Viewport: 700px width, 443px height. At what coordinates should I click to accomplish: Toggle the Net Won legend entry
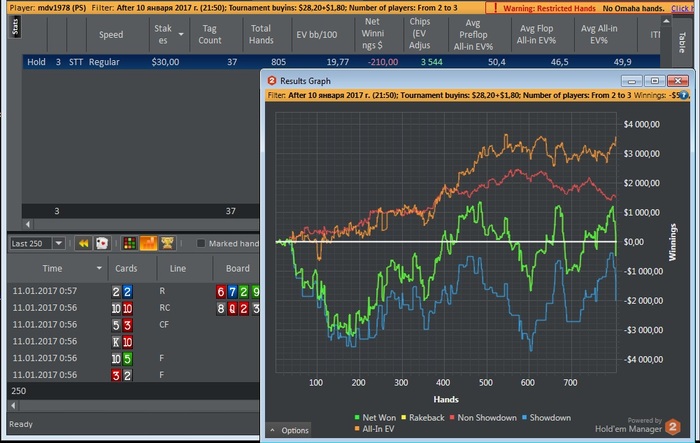click(x=375, y=418)
